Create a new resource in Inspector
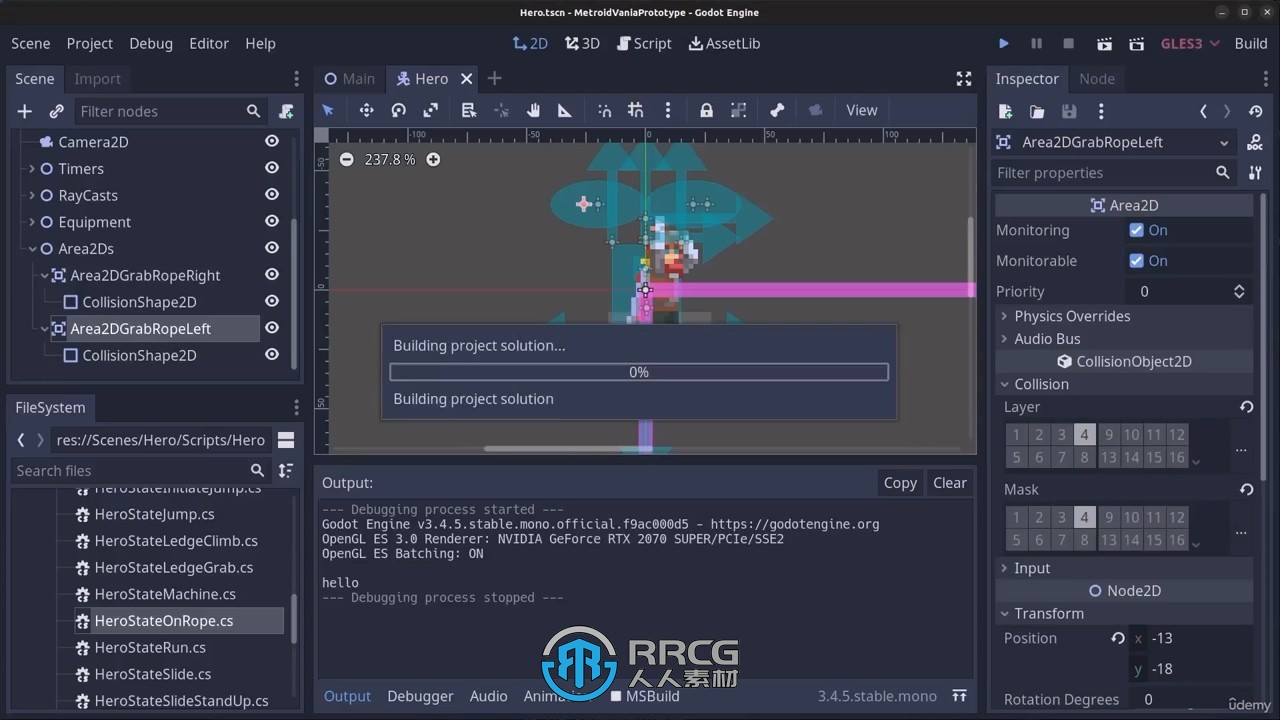This screenshot has width=1280, height=720. pyautogui.click(x=1005, y=111)
